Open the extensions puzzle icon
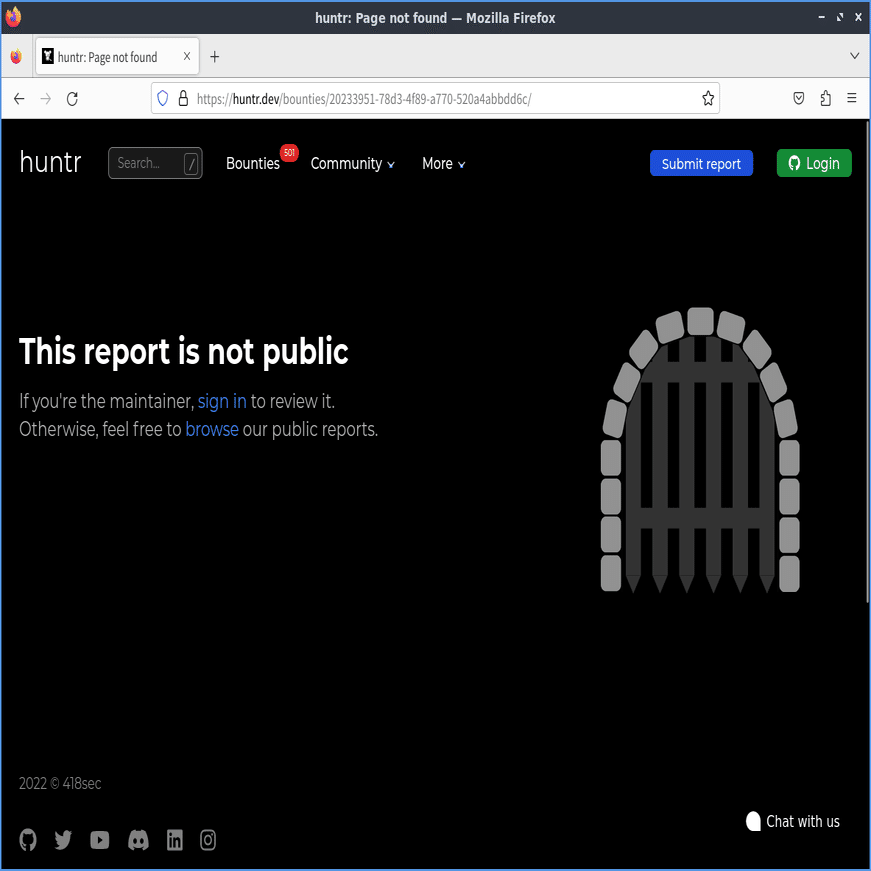The width and height of the screenshot is (871, 871). click(825, 98)
